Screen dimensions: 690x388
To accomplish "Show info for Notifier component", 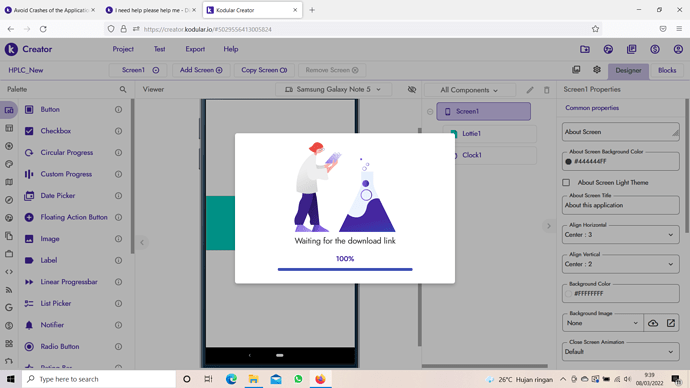I will click(x=118, y=325).
